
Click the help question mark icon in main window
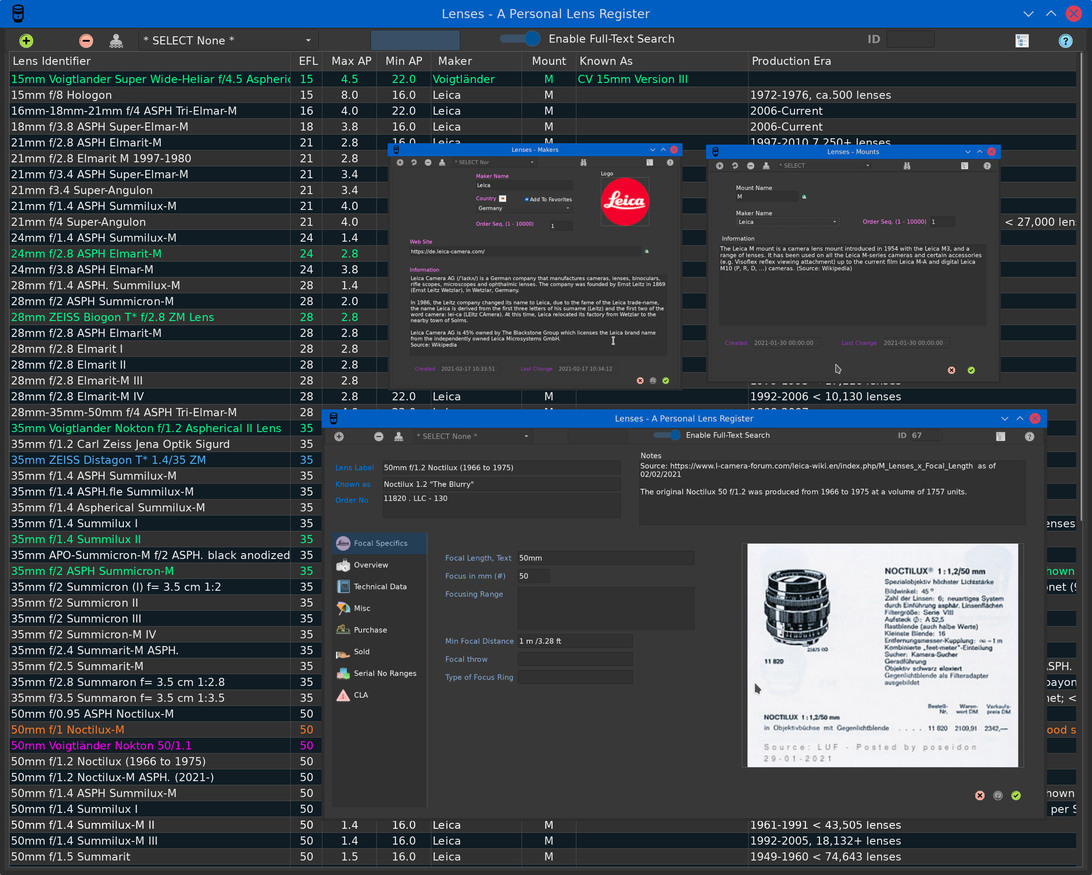click(1065, 41)
